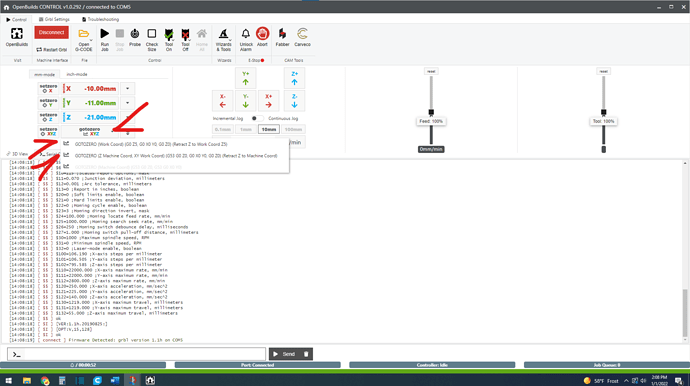690x386 pixels.
Task: Jog Z+ with the blue up arrow
Action: point(294,78)
